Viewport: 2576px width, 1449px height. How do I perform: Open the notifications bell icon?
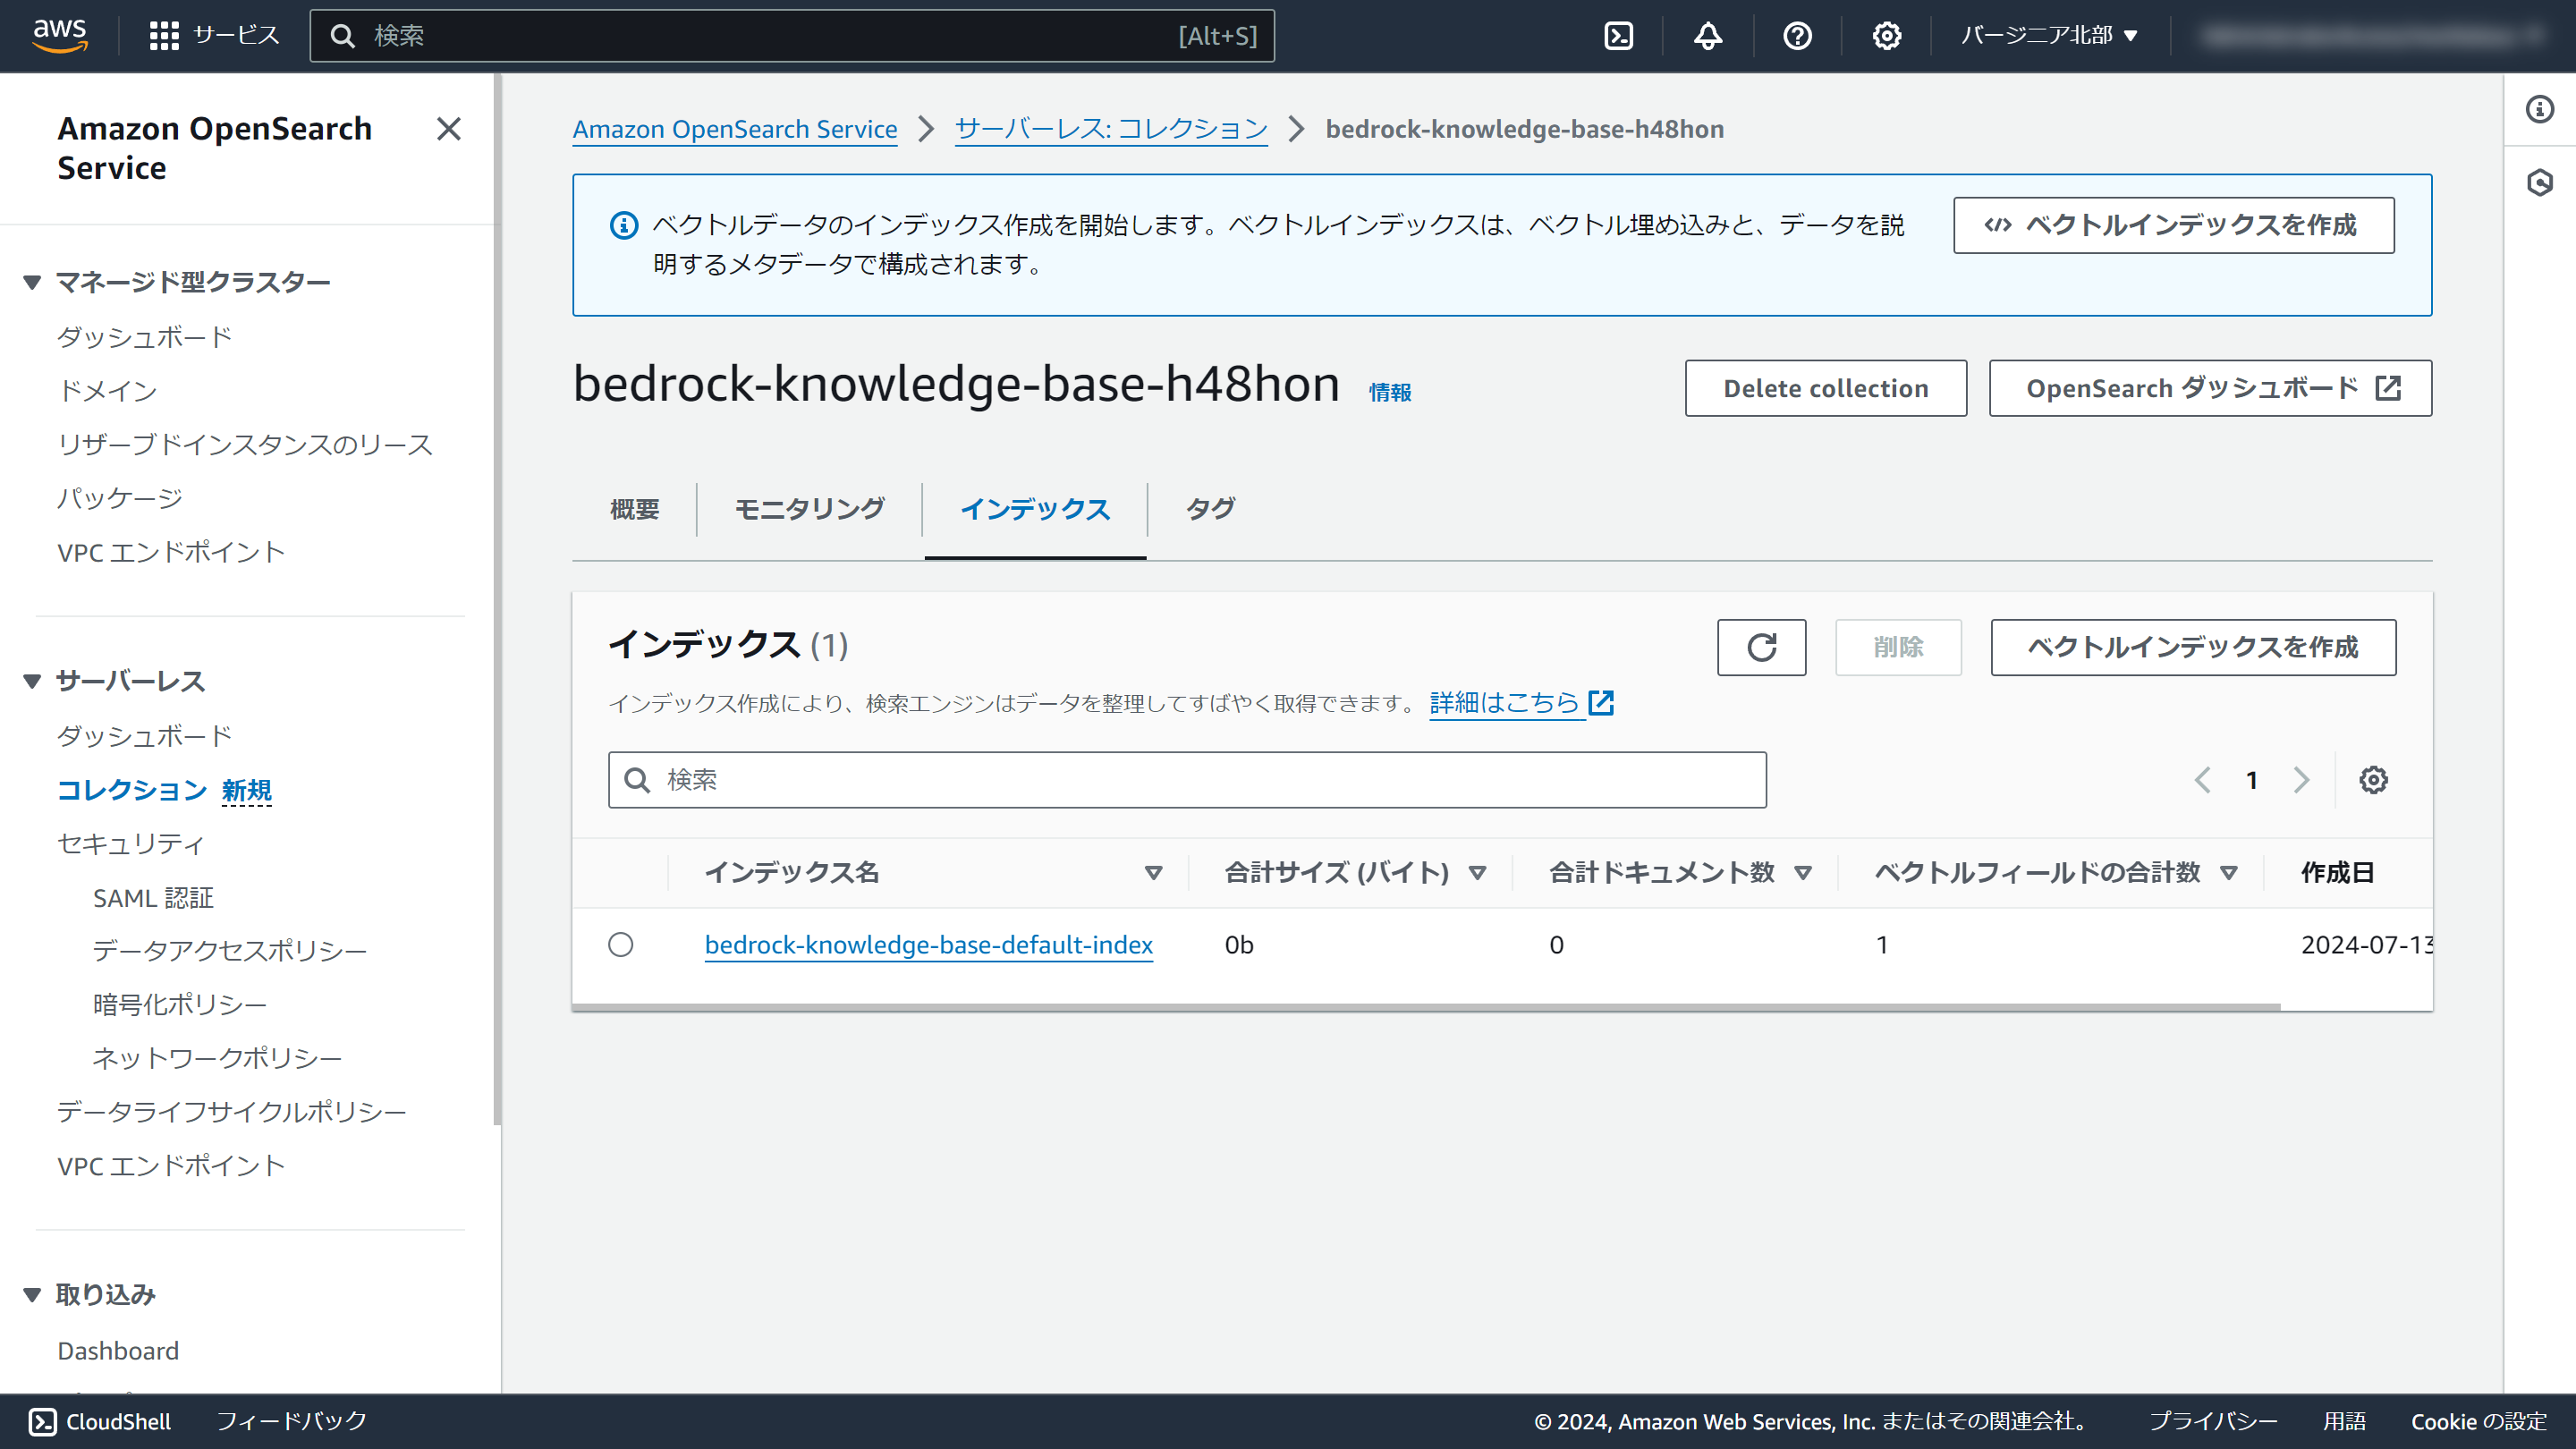click(x=1707, y=36)
